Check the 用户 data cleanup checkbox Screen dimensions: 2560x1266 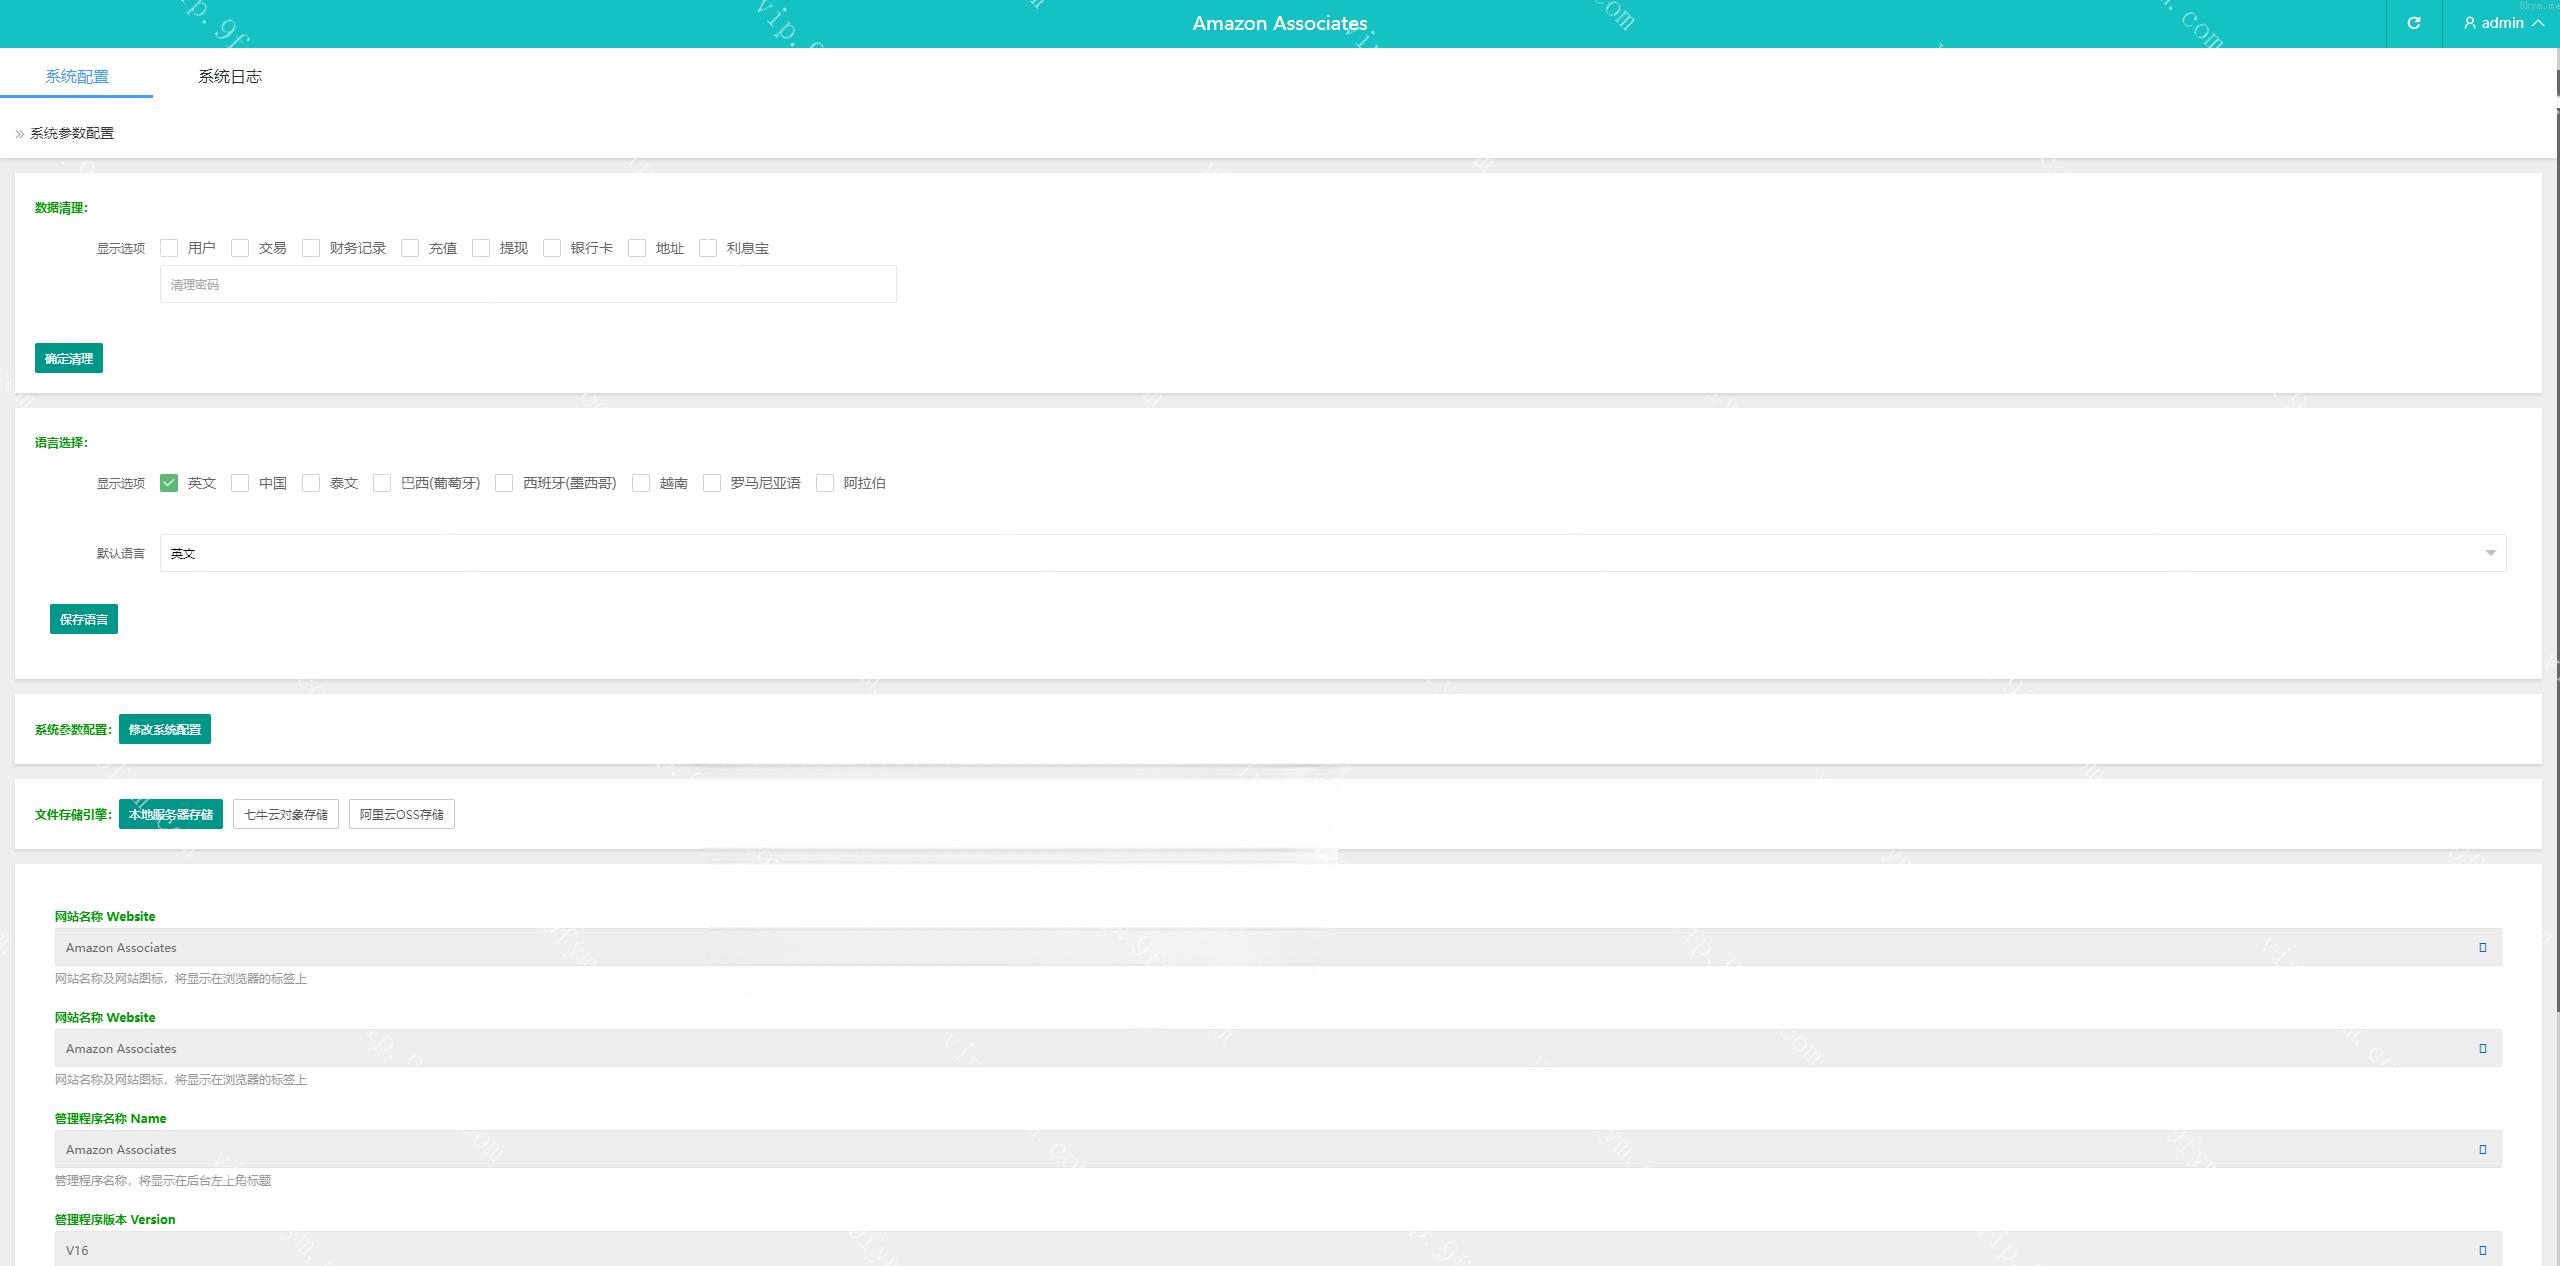[169, 248]
